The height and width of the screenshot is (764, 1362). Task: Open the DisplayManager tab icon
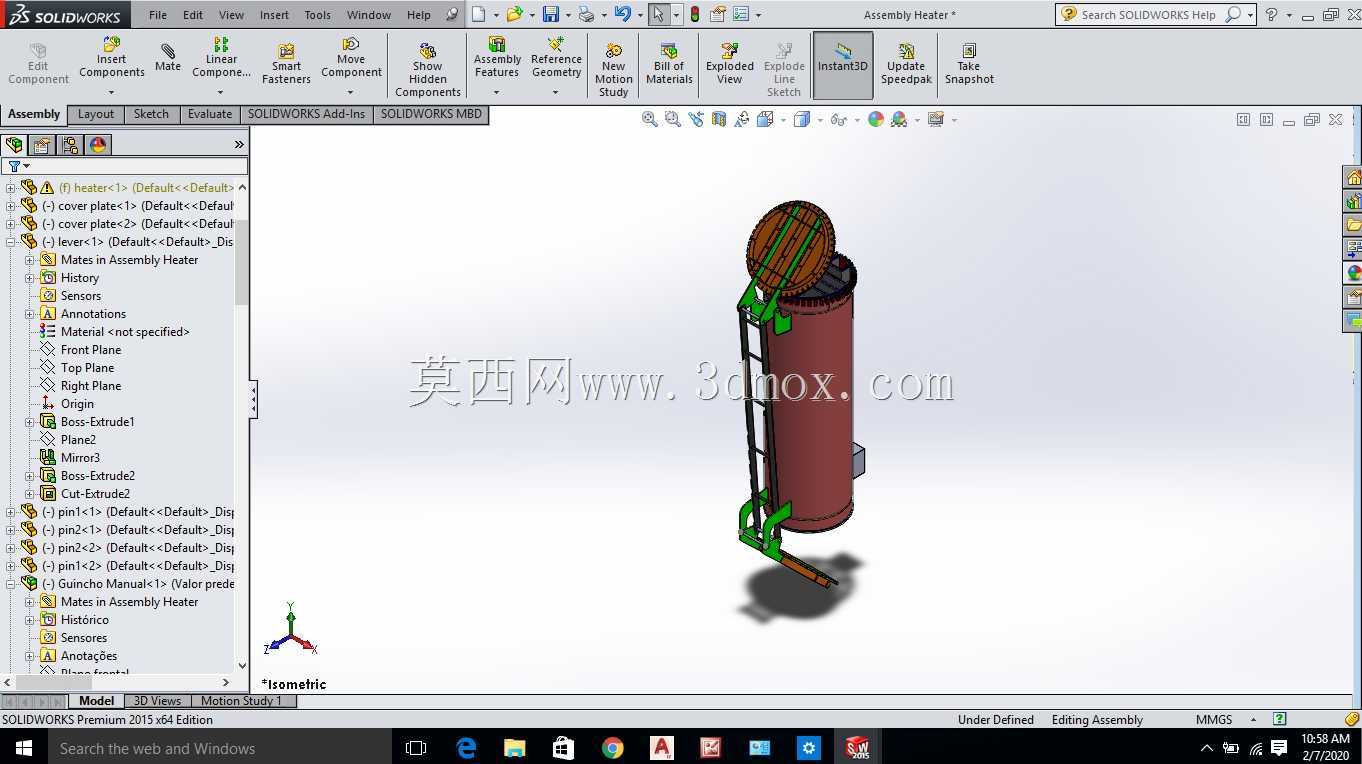pos(98,145)
